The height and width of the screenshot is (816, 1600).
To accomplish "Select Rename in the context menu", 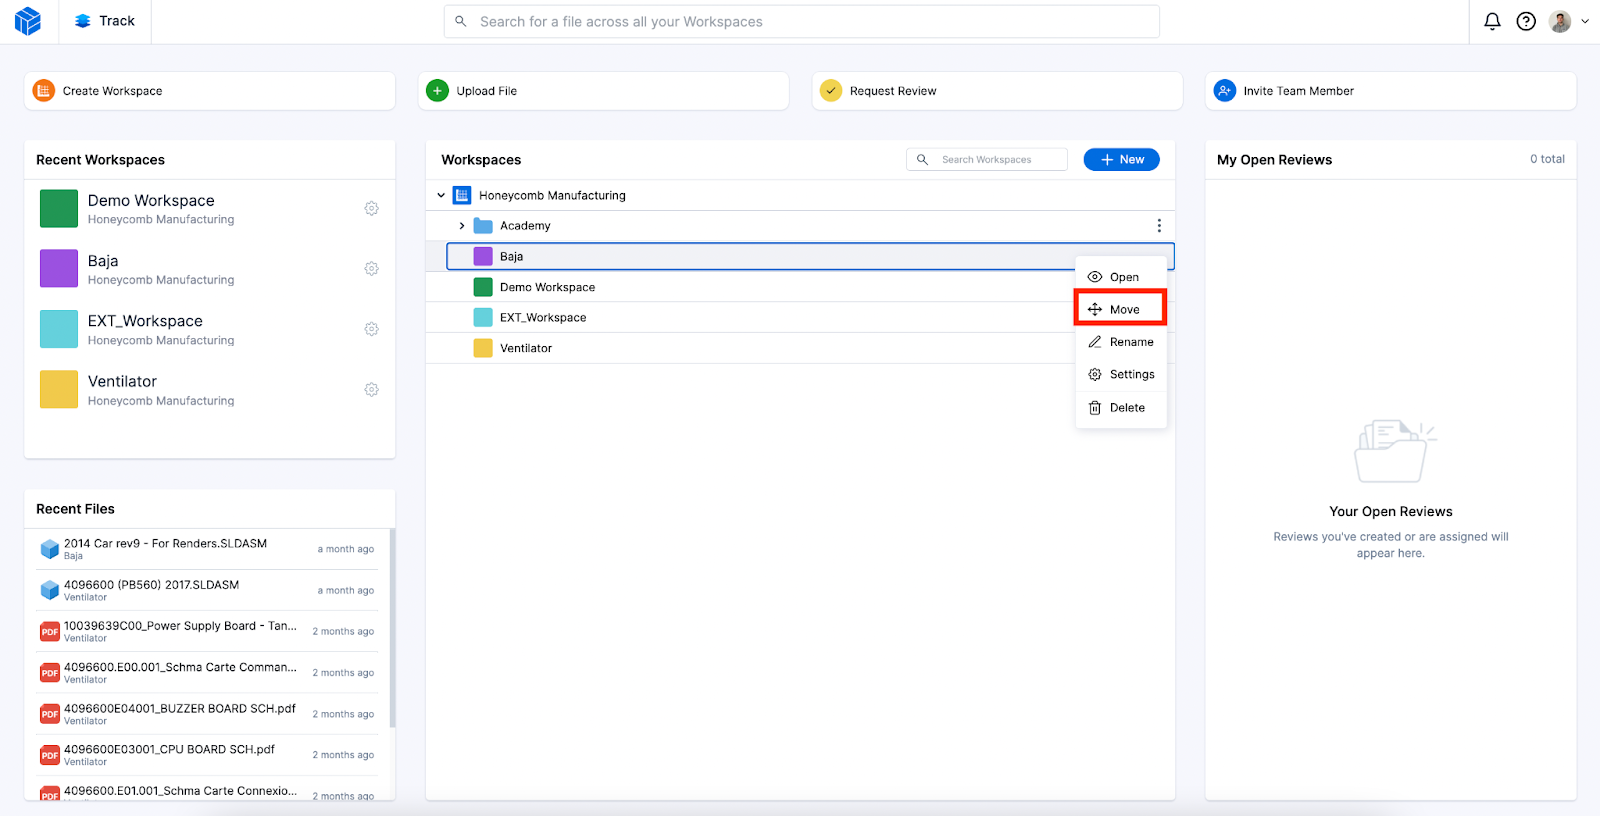I will click(x=1121, y=342).
